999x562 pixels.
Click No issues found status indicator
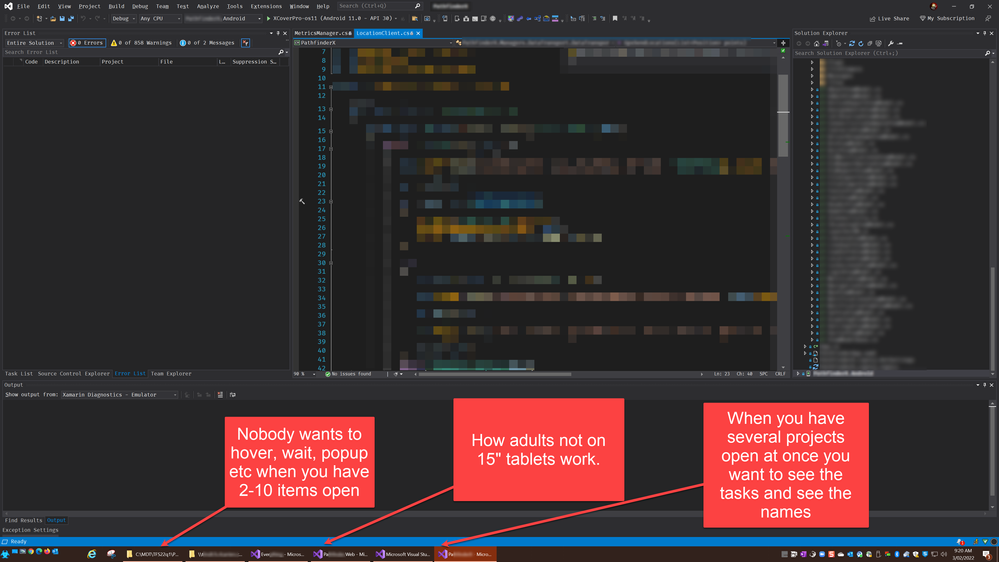(348, 374)
